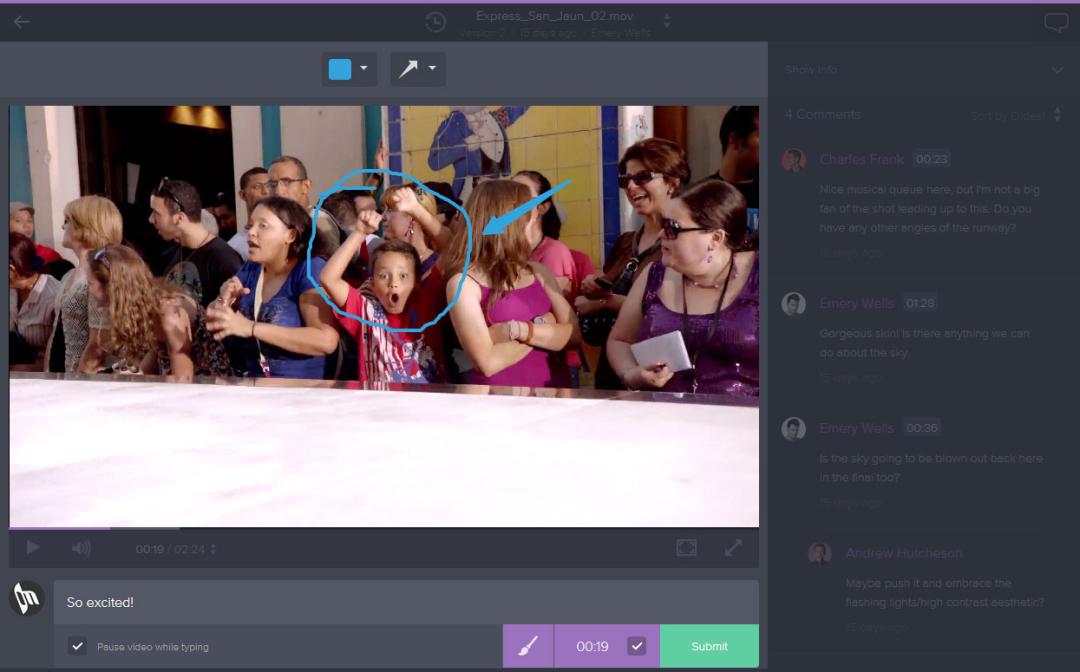The width and height of the screenshot is (1080, 672).
Task: Click the fit-to-screen frame icon
Action: pos(686,548)
